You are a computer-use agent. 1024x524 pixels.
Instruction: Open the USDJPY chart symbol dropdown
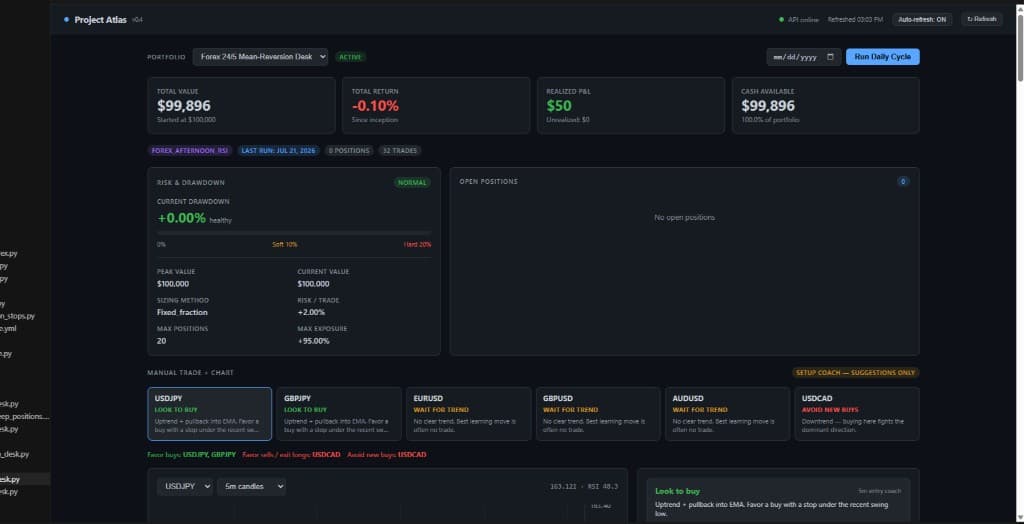pos(184,486)
